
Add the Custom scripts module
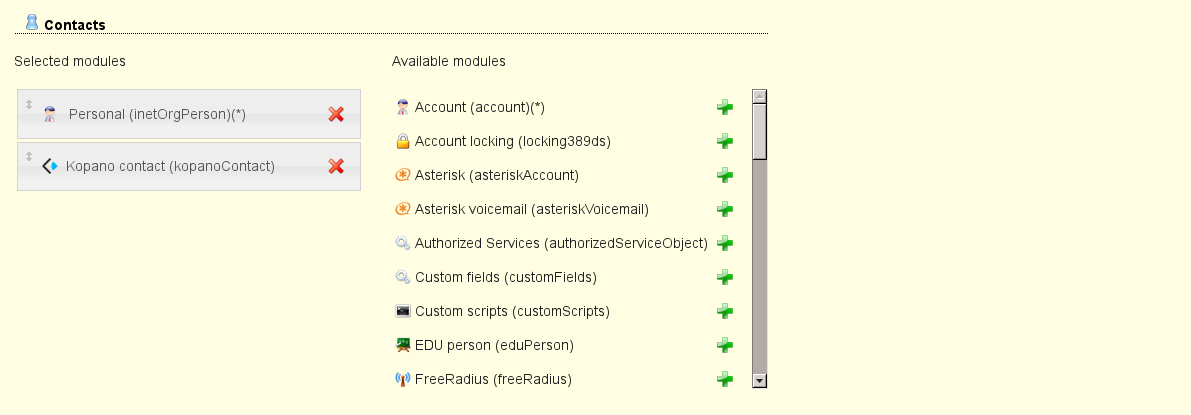[x=725, y=311]
